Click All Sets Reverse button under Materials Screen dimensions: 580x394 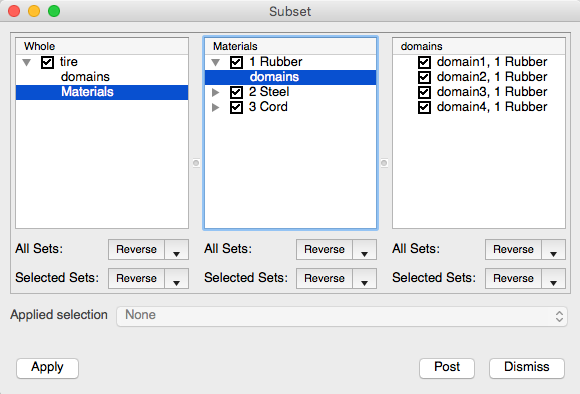[324, 250]
